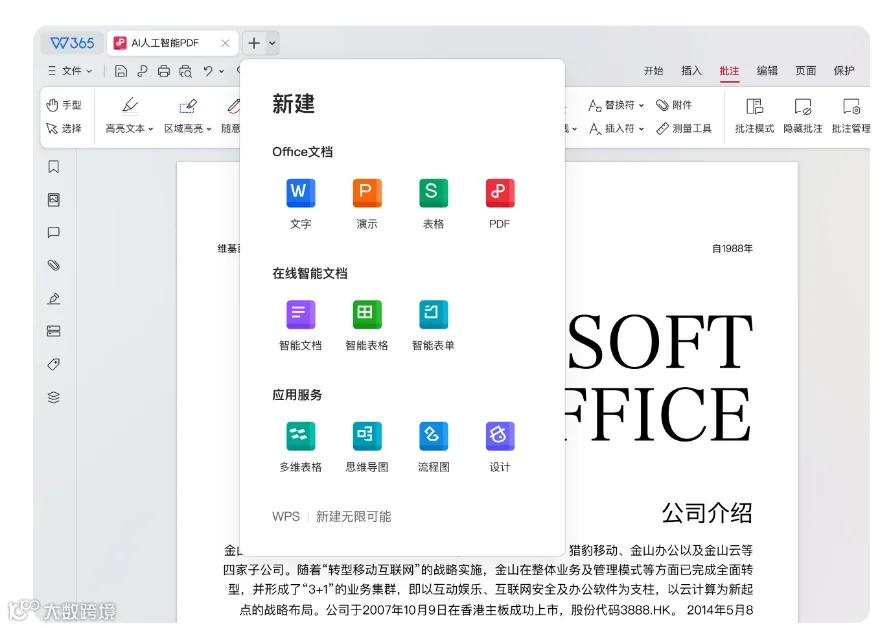Click the W365 home logo

[72, 43]
